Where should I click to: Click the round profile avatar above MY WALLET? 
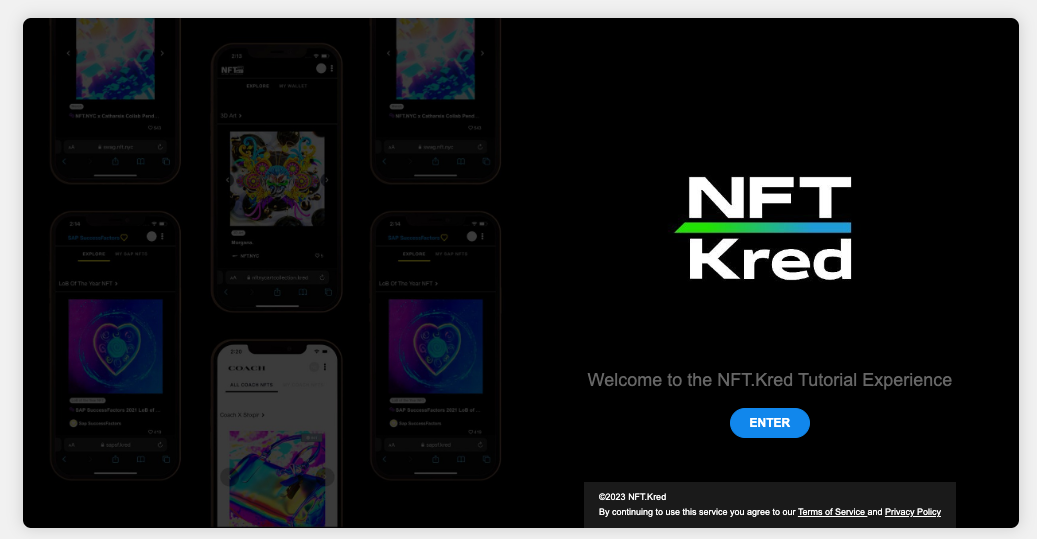tap(321, 68)
